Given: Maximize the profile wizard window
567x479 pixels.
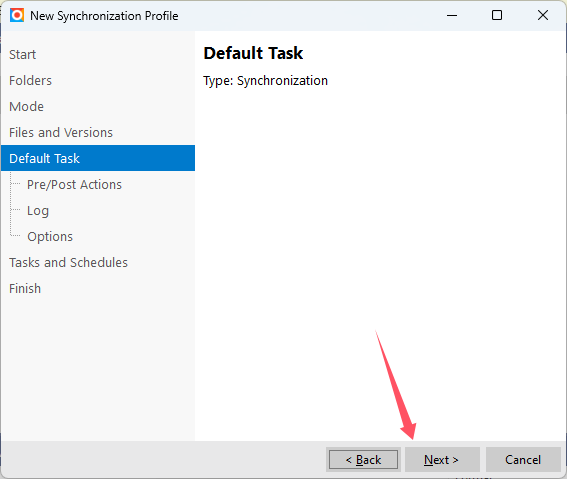Looking at the screenshot, I should (x=497, y=15).
